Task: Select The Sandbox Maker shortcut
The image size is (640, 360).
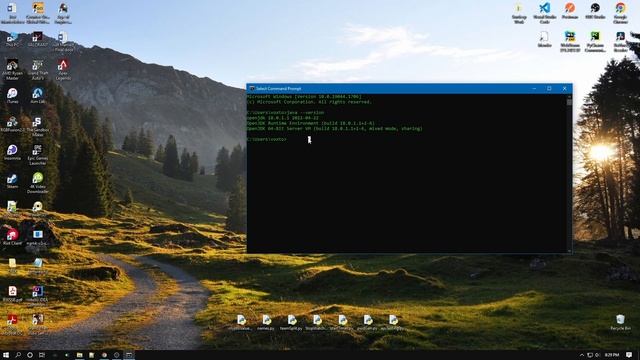Action: (38, 126)
